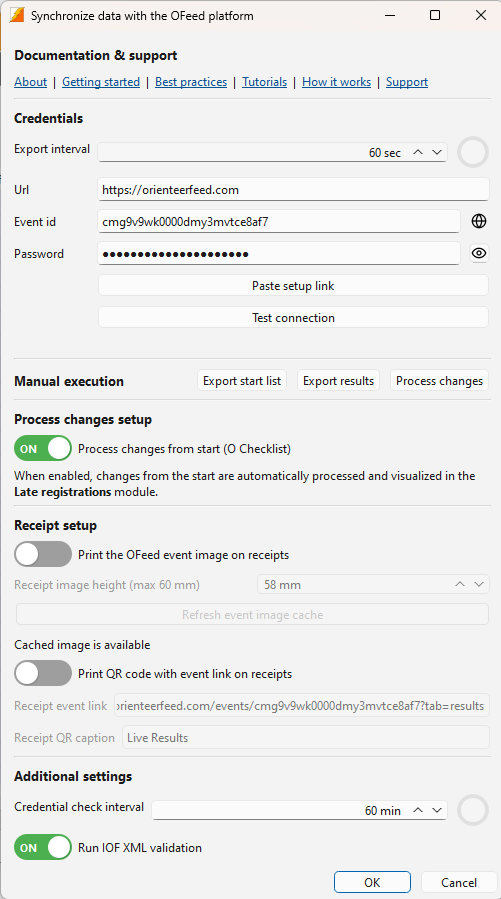Click the Paste setup link button

(293, 285)
